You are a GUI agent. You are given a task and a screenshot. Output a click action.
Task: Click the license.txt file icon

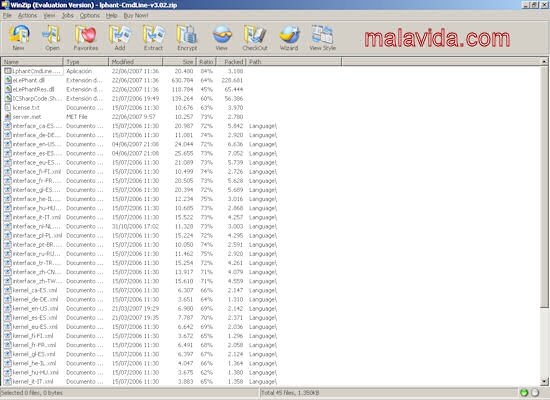tap(8, 107)
